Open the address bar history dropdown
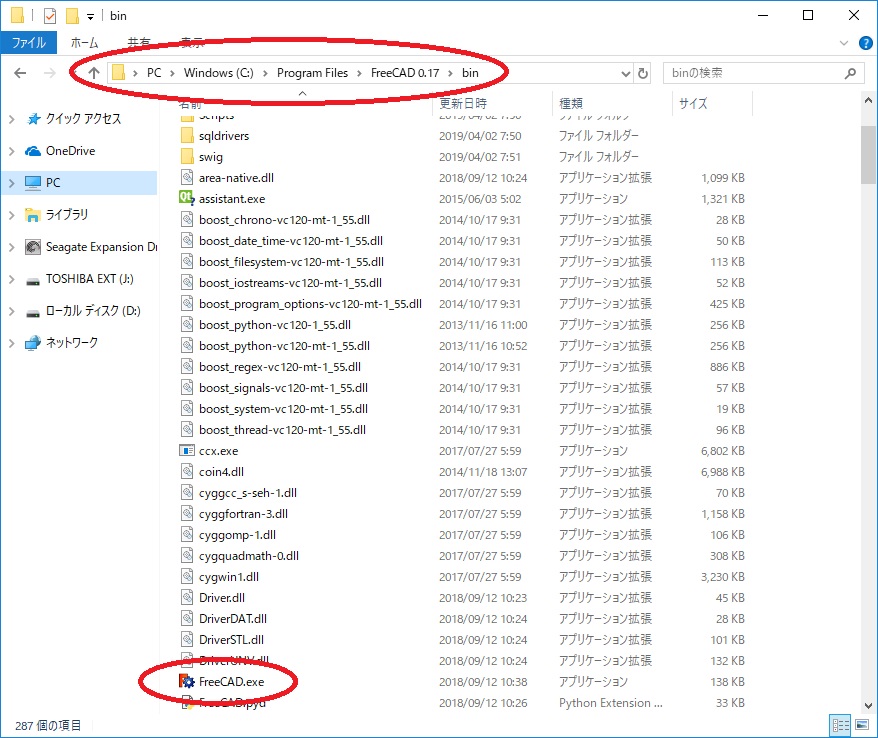The width and height of the screenshot is (878, 738). 625,73
